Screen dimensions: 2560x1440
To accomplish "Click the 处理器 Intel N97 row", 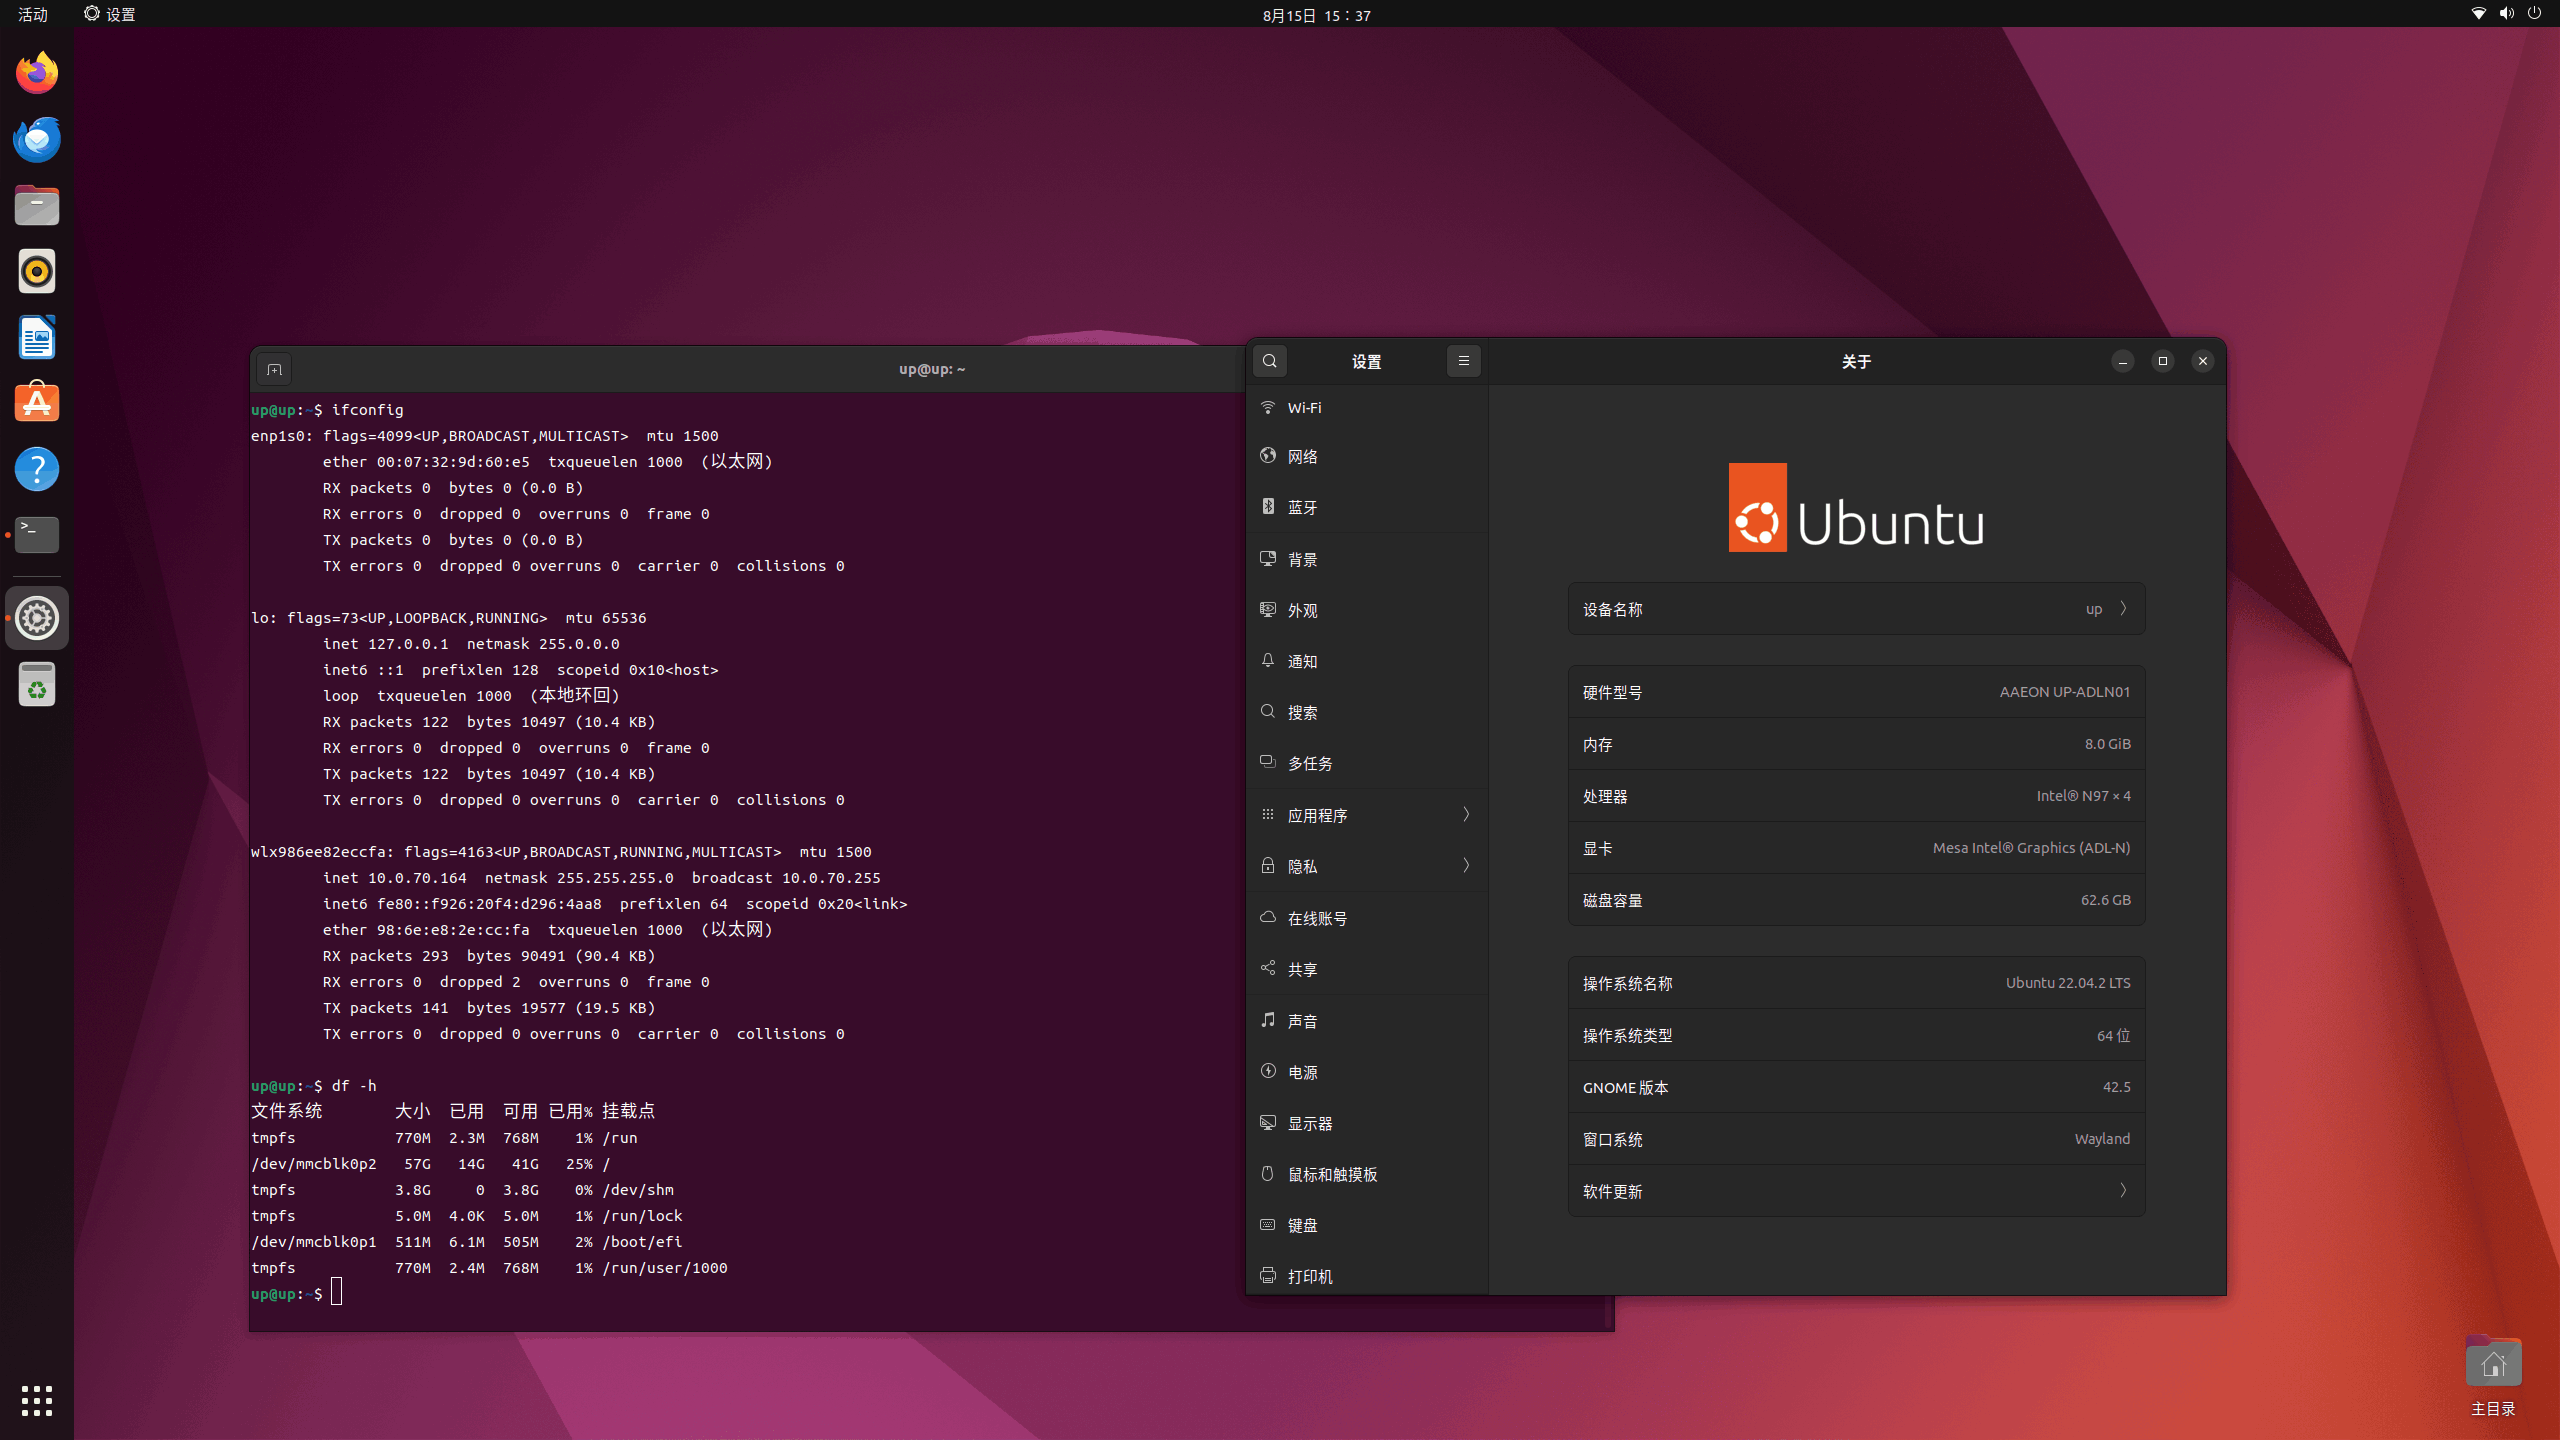I will 1856,796.
